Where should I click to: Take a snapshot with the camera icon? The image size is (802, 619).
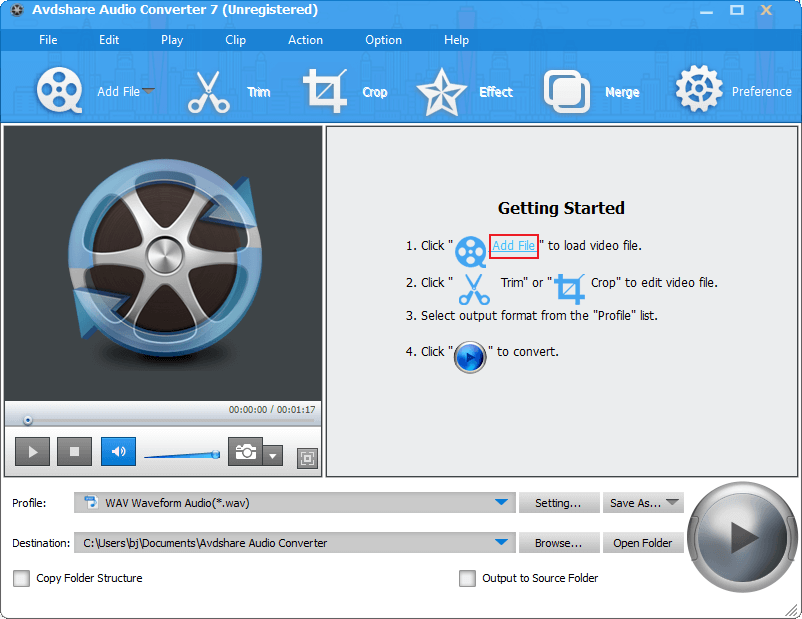(x=246, y=451)
